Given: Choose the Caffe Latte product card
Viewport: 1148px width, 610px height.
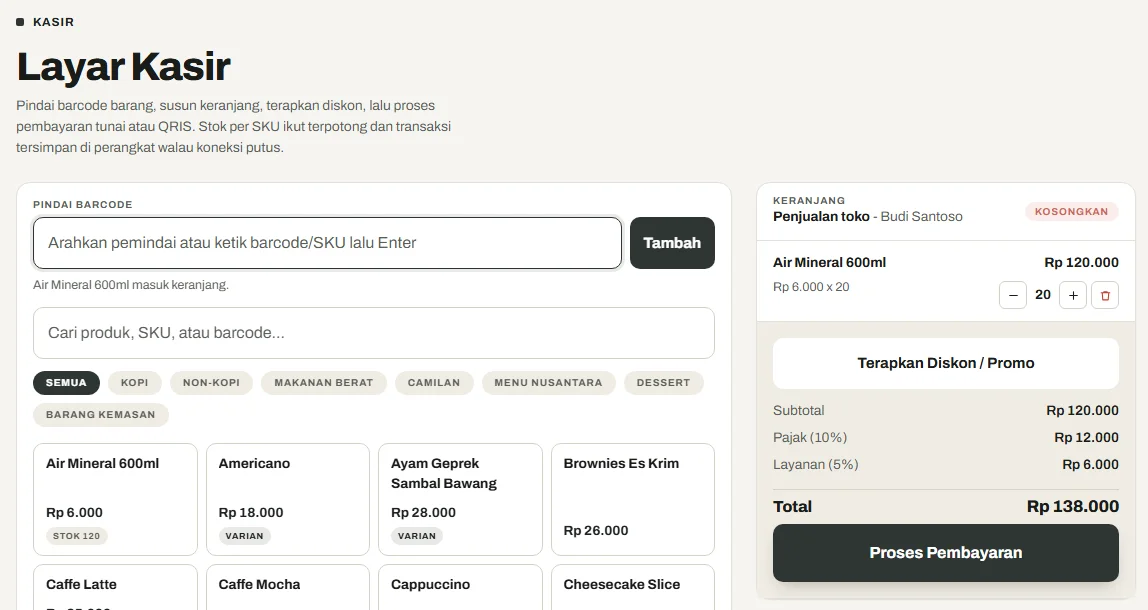Looking at the screenshot, I should tap(115, 587).
